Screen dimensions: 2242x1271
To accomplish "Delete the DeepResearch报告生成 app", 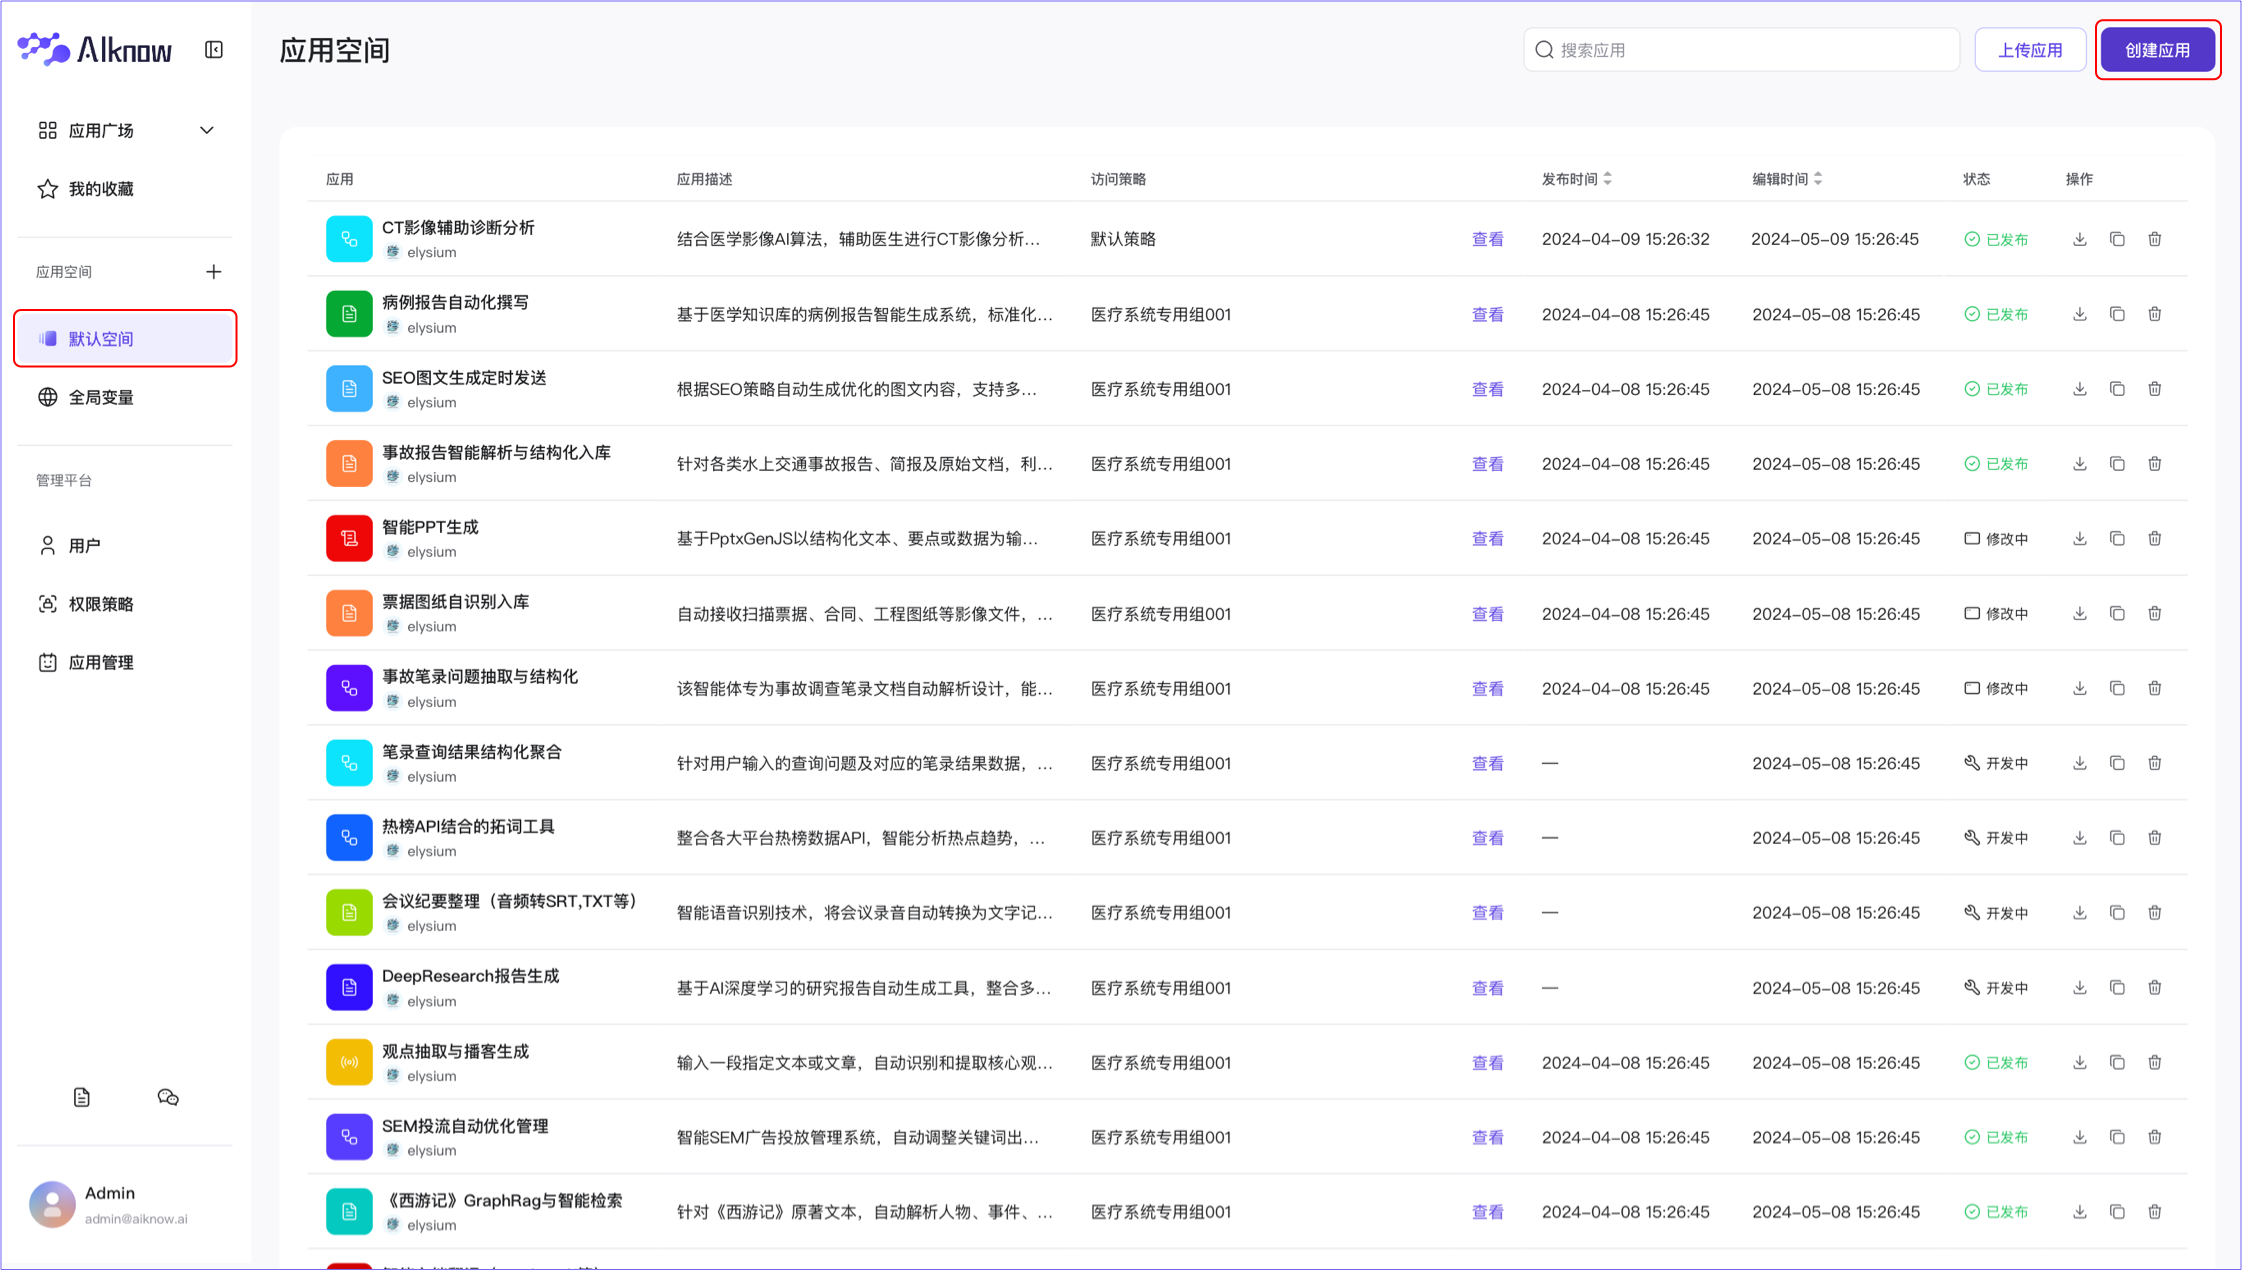I will [x=2155, y=987].
